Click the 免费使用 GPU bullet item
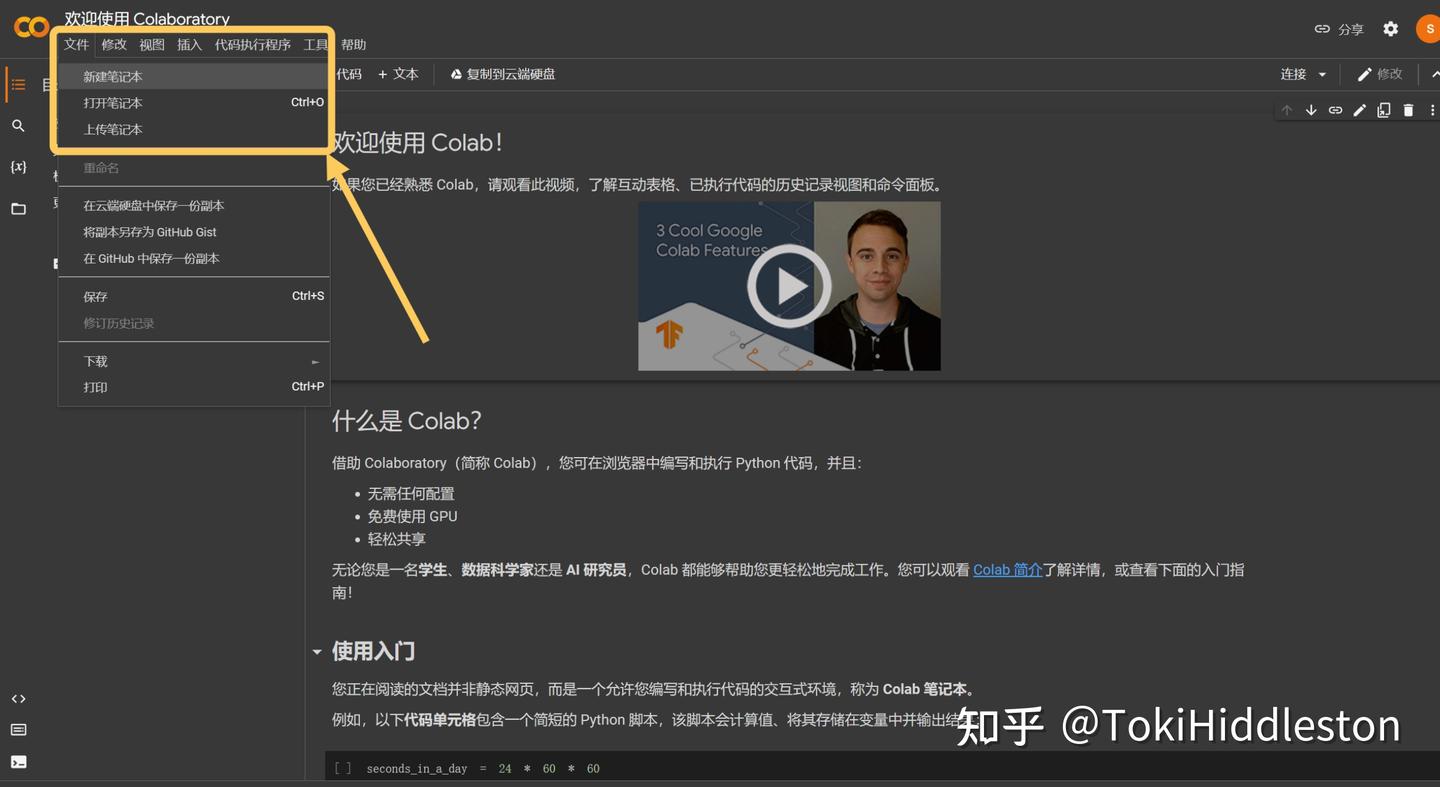1440x787 pixels. tap(413, 516)
